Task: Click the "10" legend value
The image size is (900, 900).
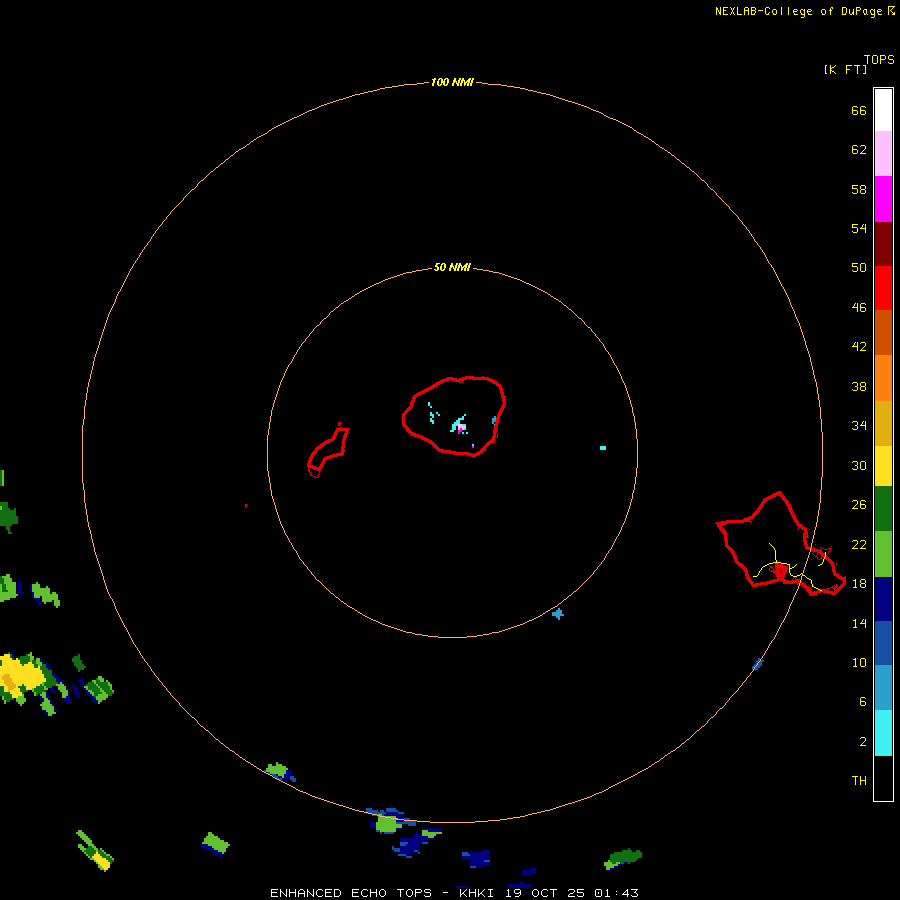Action: (x=859, y=663)
